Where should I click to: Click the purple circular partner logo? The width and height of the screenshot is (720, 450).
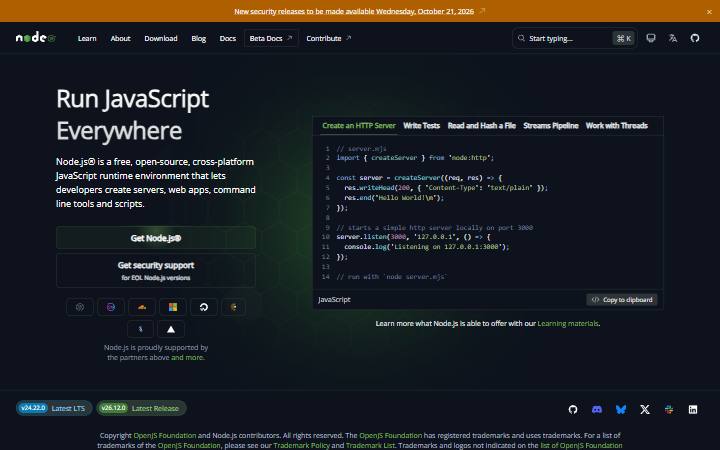111,307
